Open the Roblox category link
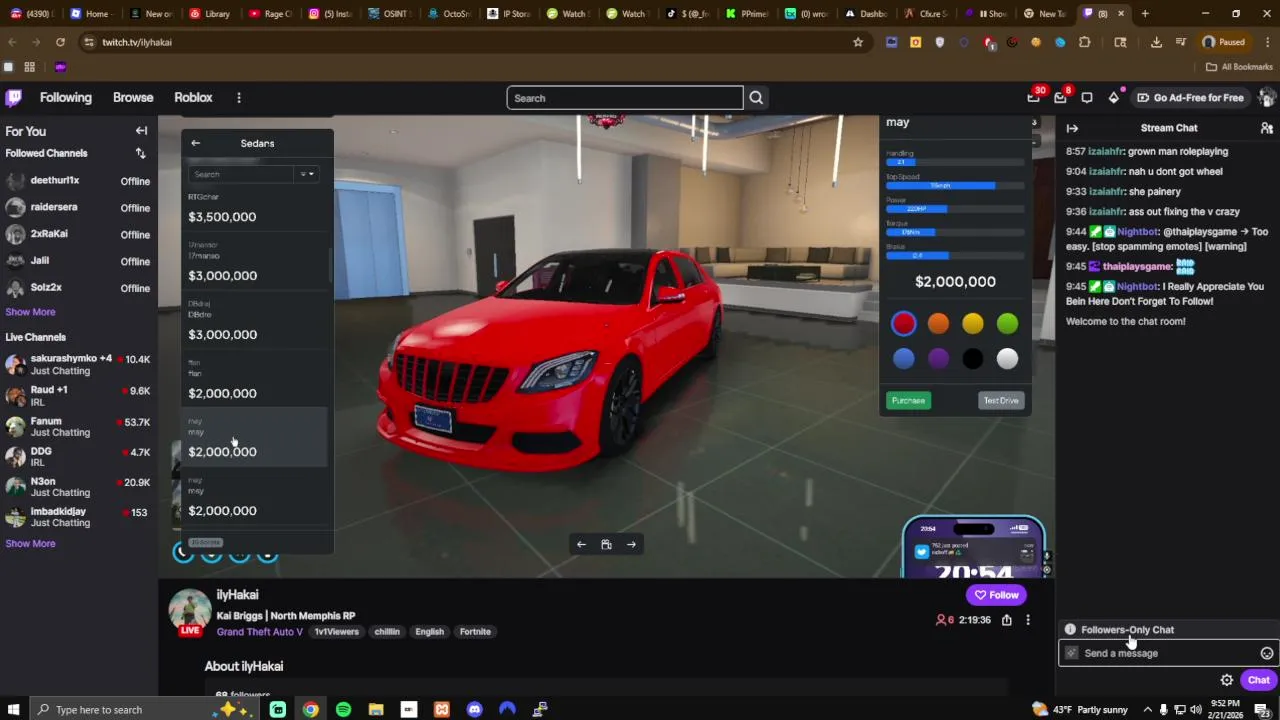 click(x=193, y=98)
